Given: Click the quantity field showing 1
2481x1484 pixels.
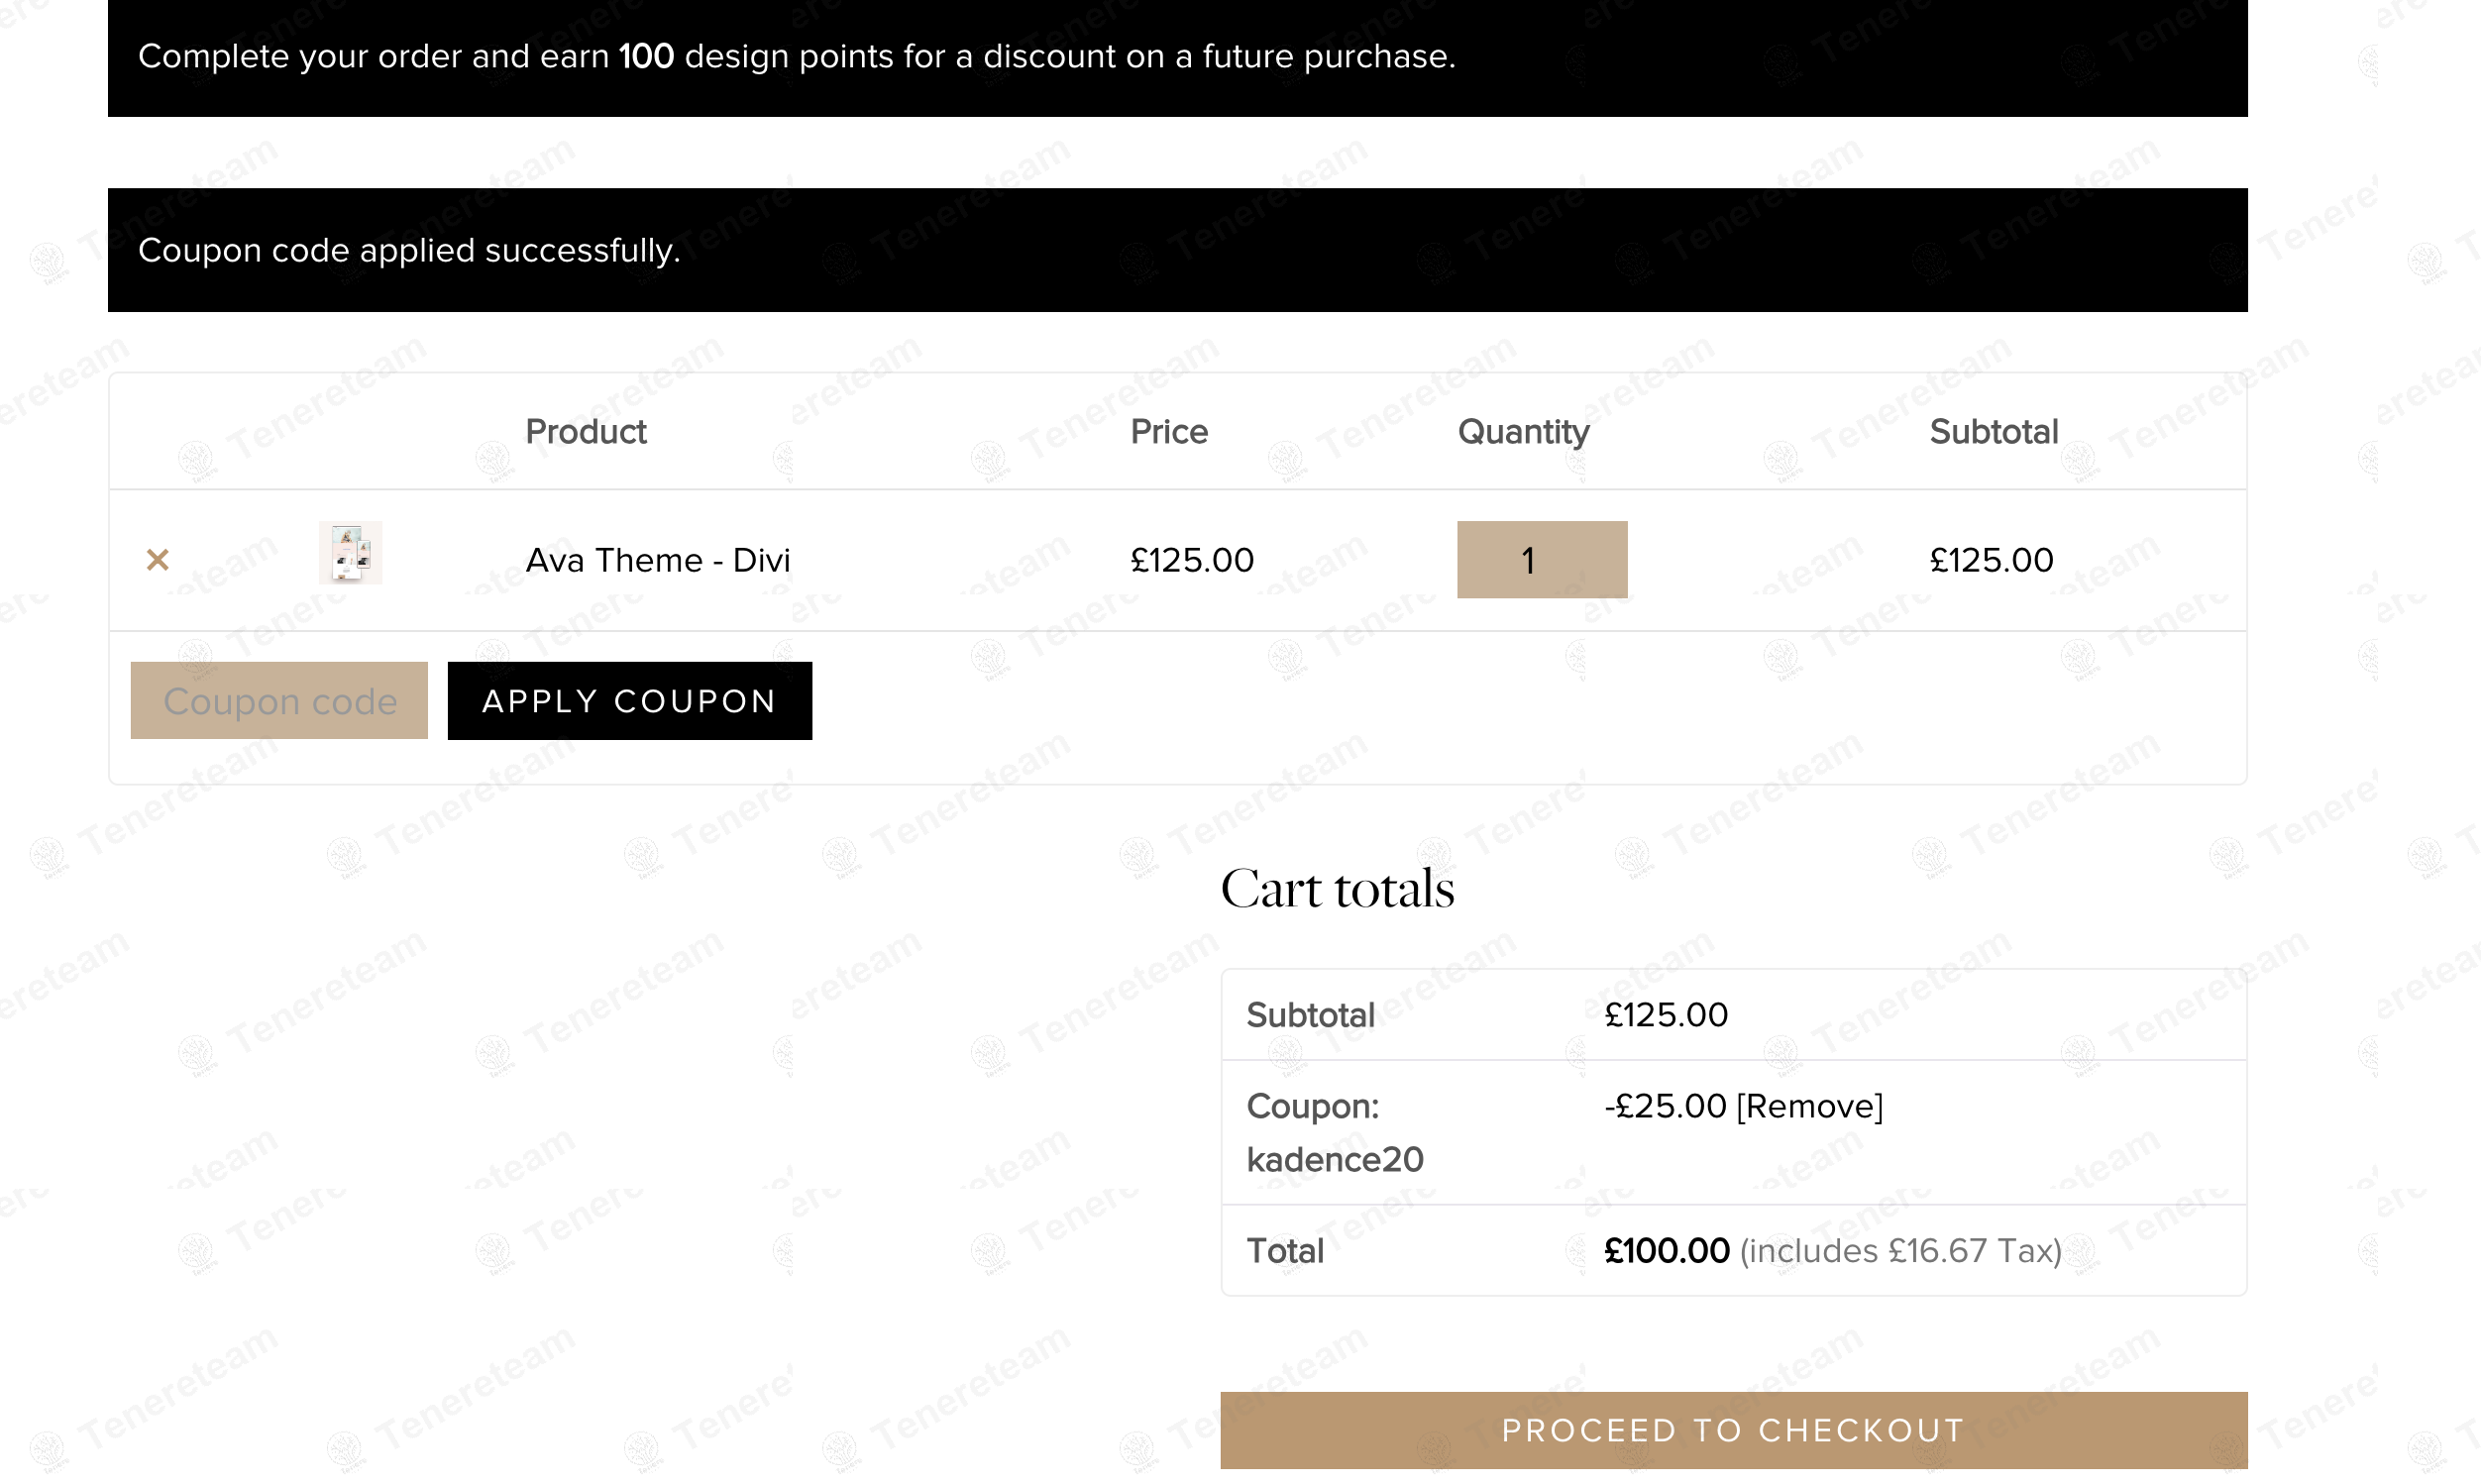Looking at the screenshot, I should 1541,560.
